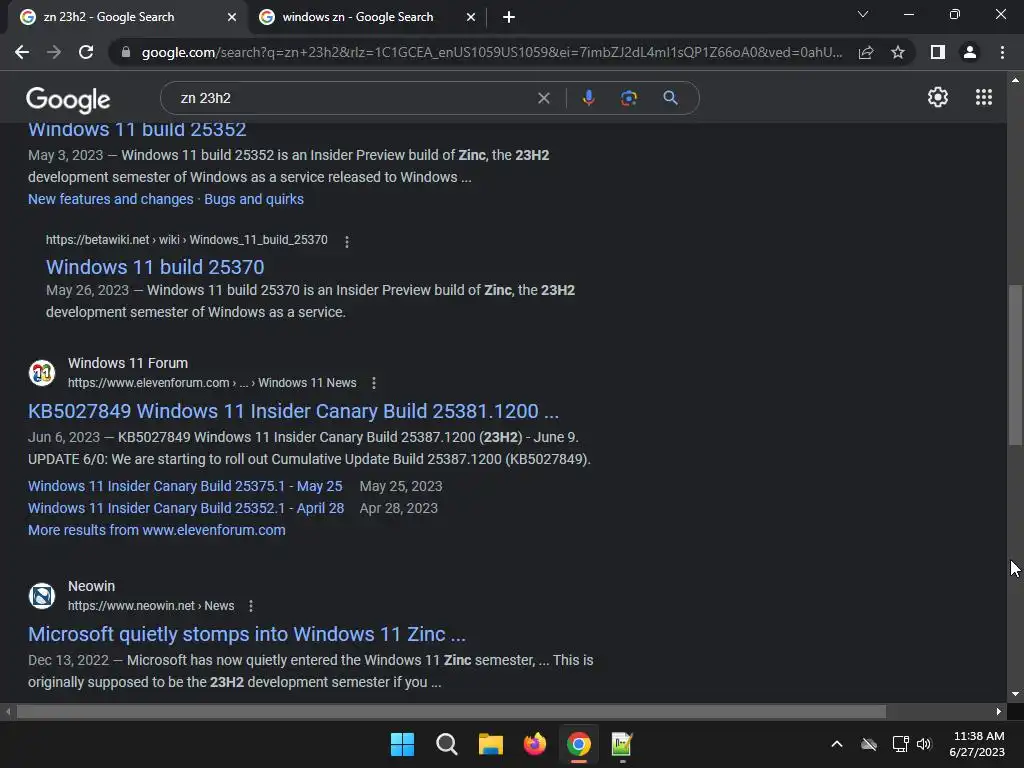Open 'Microsoft quietly stomps into Windows 11 Zinc' result

click(247, 634)
